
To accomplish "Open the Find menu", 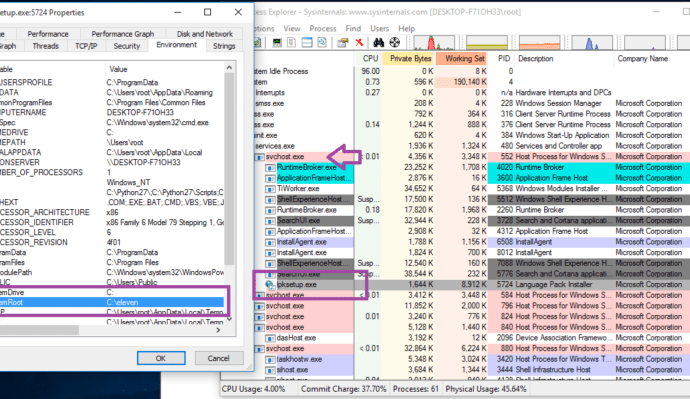I will pos(353,28).
